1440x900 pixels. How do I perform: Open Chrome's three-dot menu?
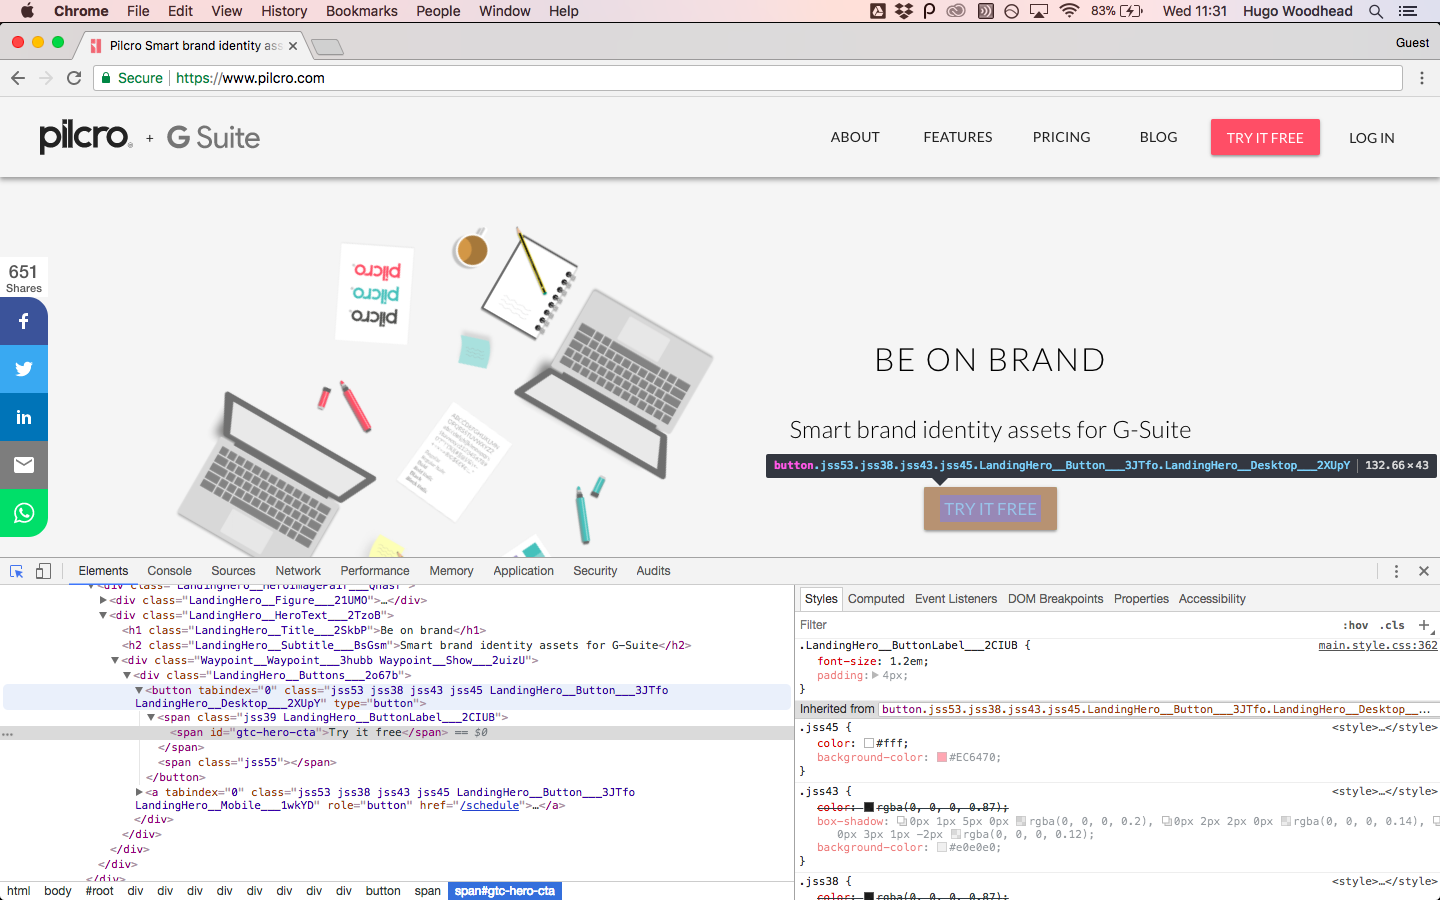pos(1422,78)
